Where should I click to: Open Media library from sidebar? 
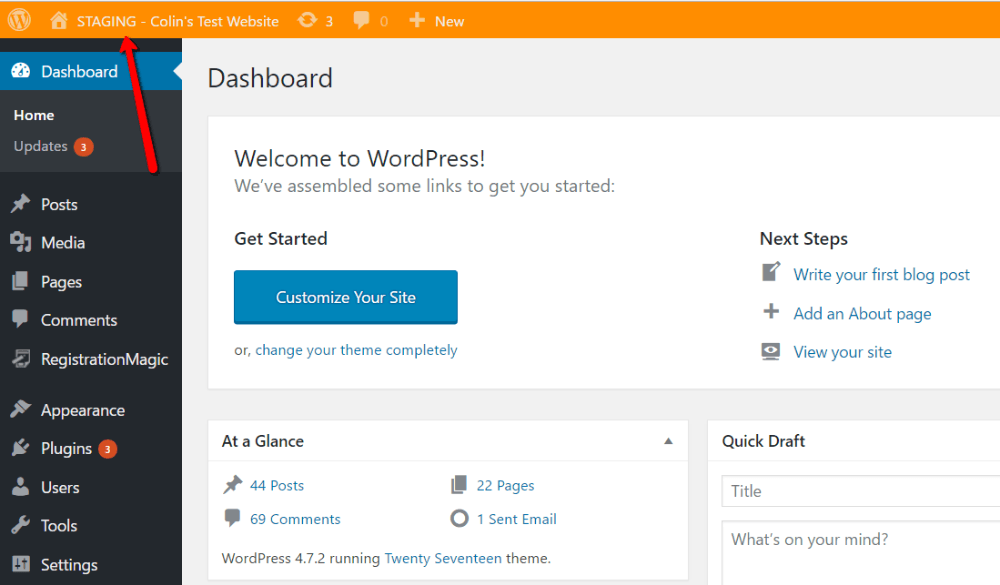pyautogui.click(x=62, y=243)
